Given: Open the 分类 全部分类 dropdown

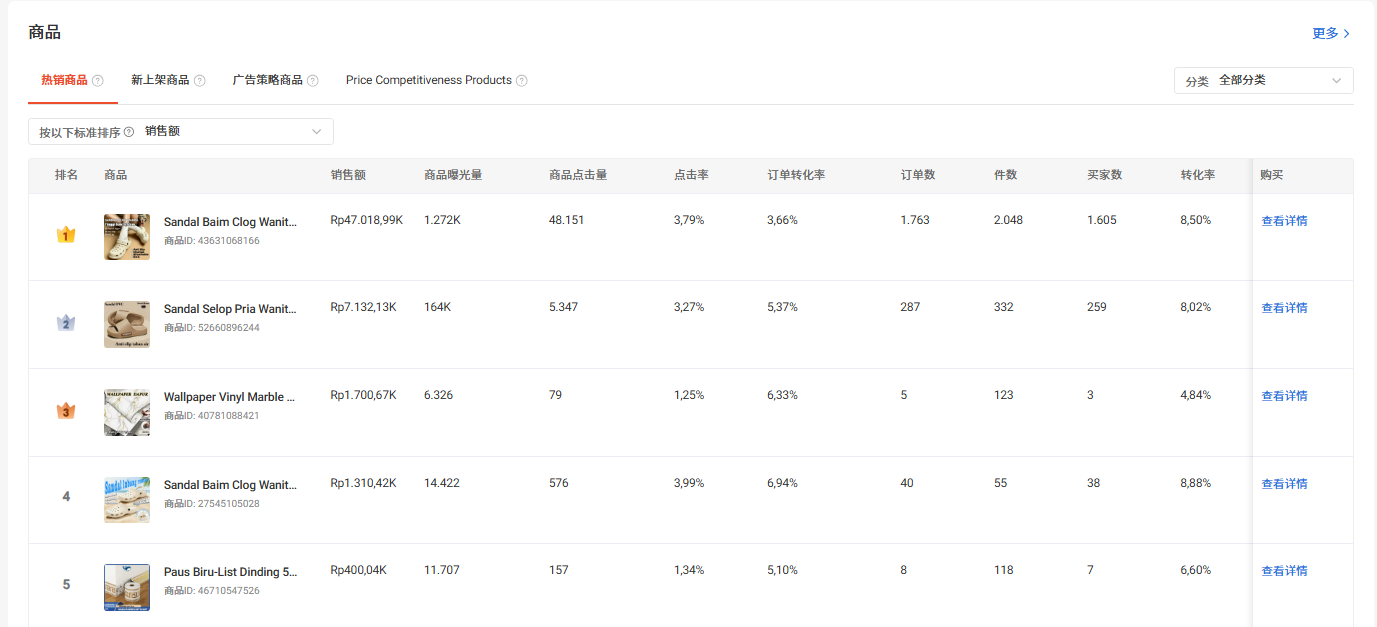Looking at the screenshot, I should [1264, 81].
